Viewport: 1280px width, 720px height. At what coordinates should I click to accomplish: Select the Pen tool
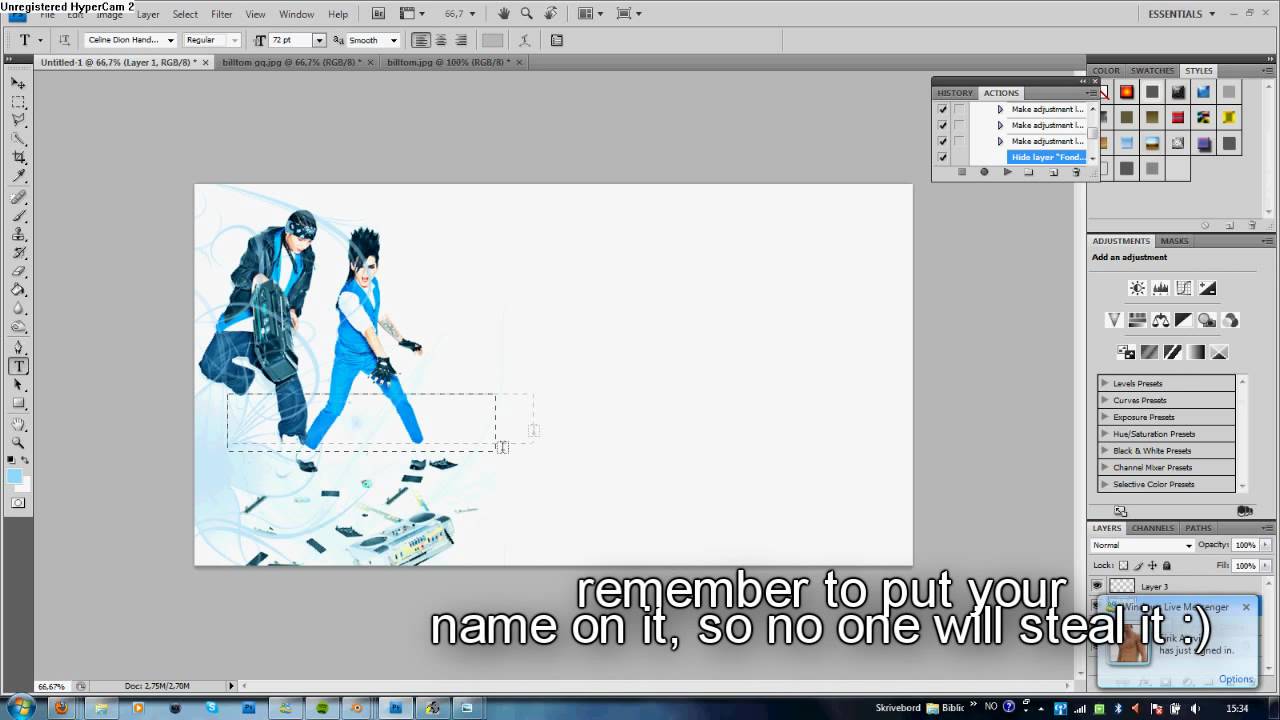click(x=18, y=348)
